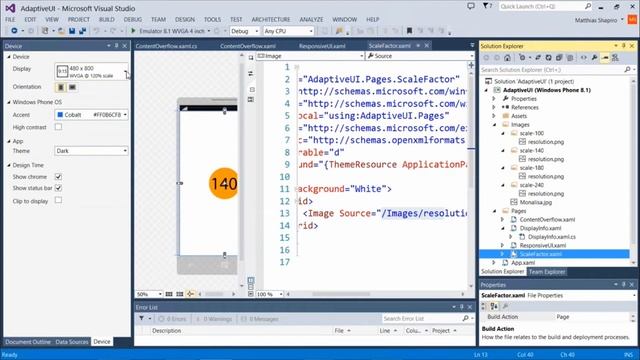Click the Error List filter funnel icon

141,318
